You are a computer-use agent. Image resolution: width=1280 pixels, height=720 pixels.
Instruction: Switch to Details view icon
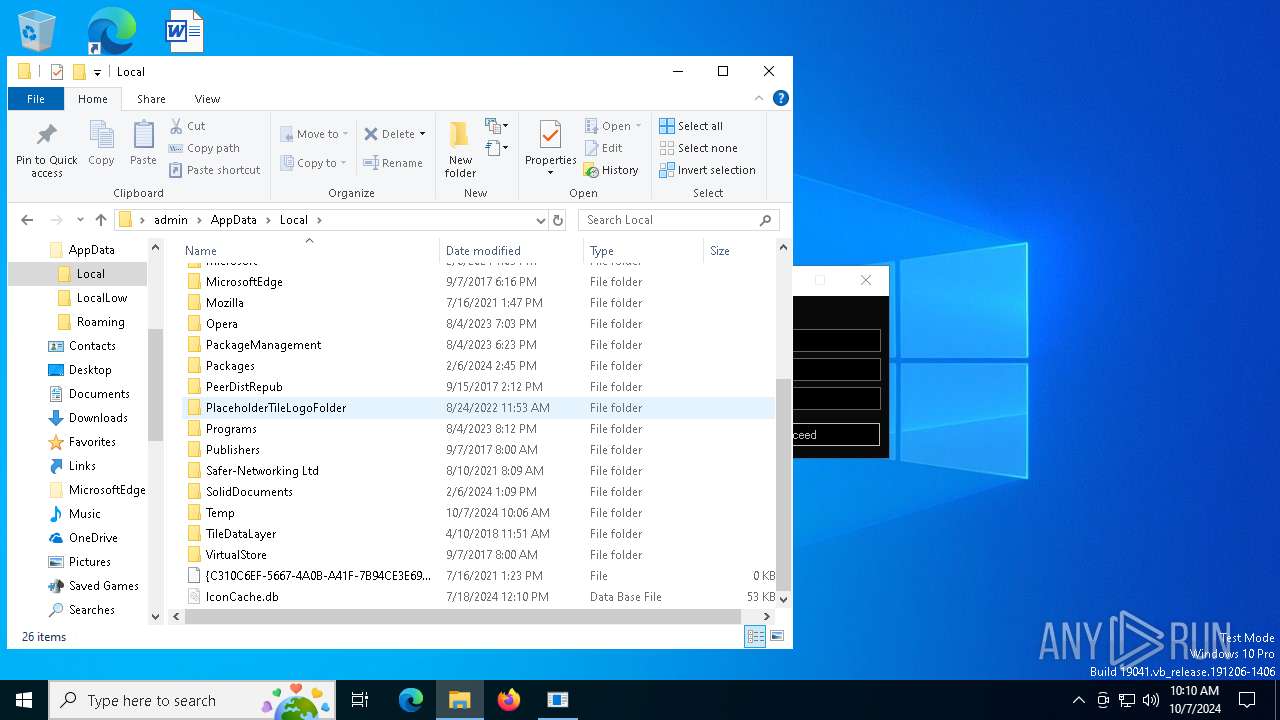[756, 636]
